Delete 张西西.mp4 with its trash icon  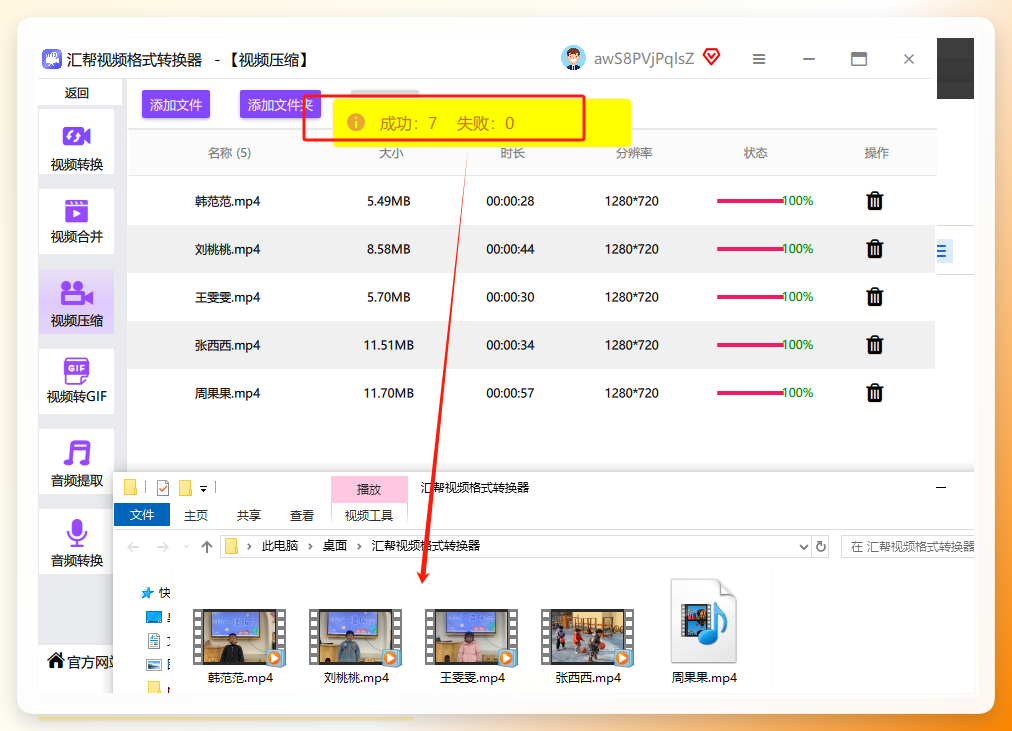(875, 345)
